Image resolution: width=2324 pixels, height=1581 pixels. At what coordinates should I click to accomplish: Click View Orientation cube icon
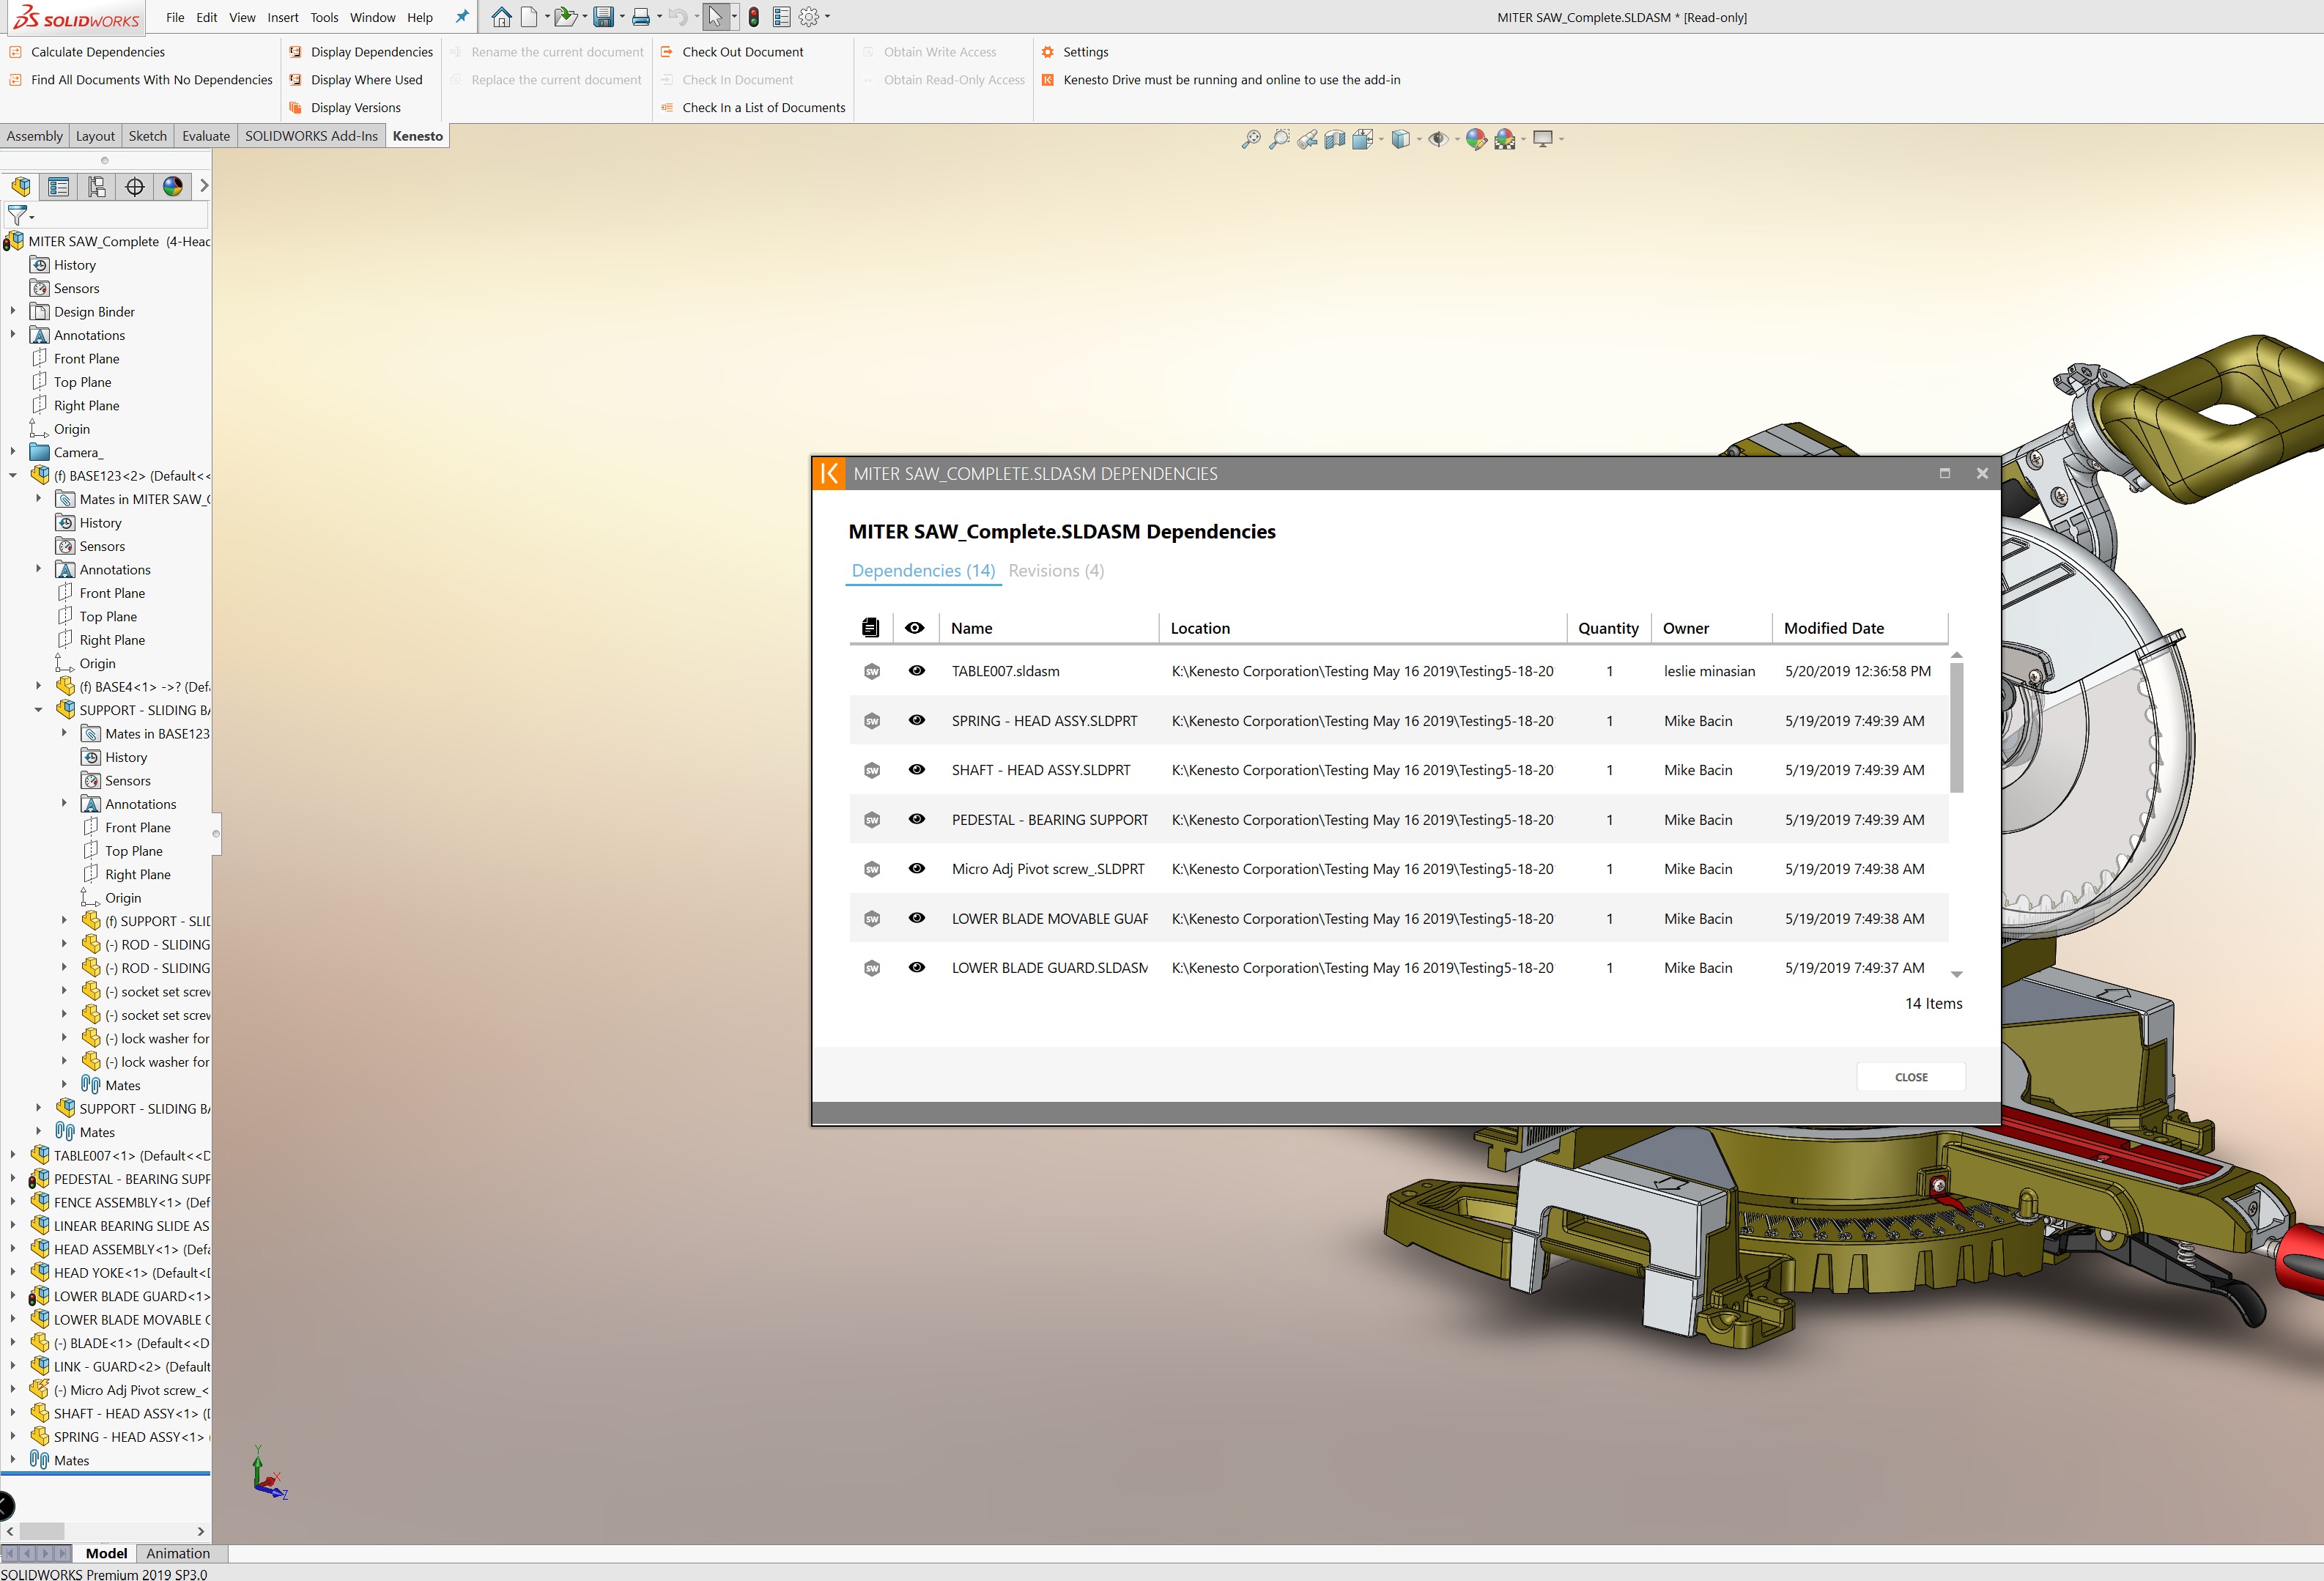point(1362,140)
